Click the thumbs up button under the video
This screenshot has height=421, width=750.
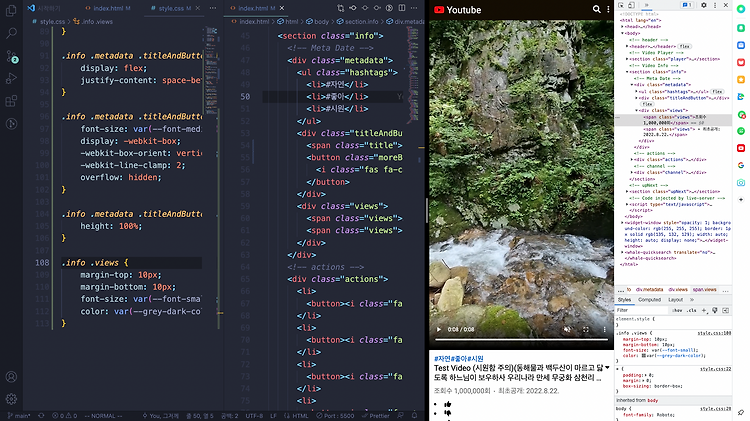click(448, 404)
